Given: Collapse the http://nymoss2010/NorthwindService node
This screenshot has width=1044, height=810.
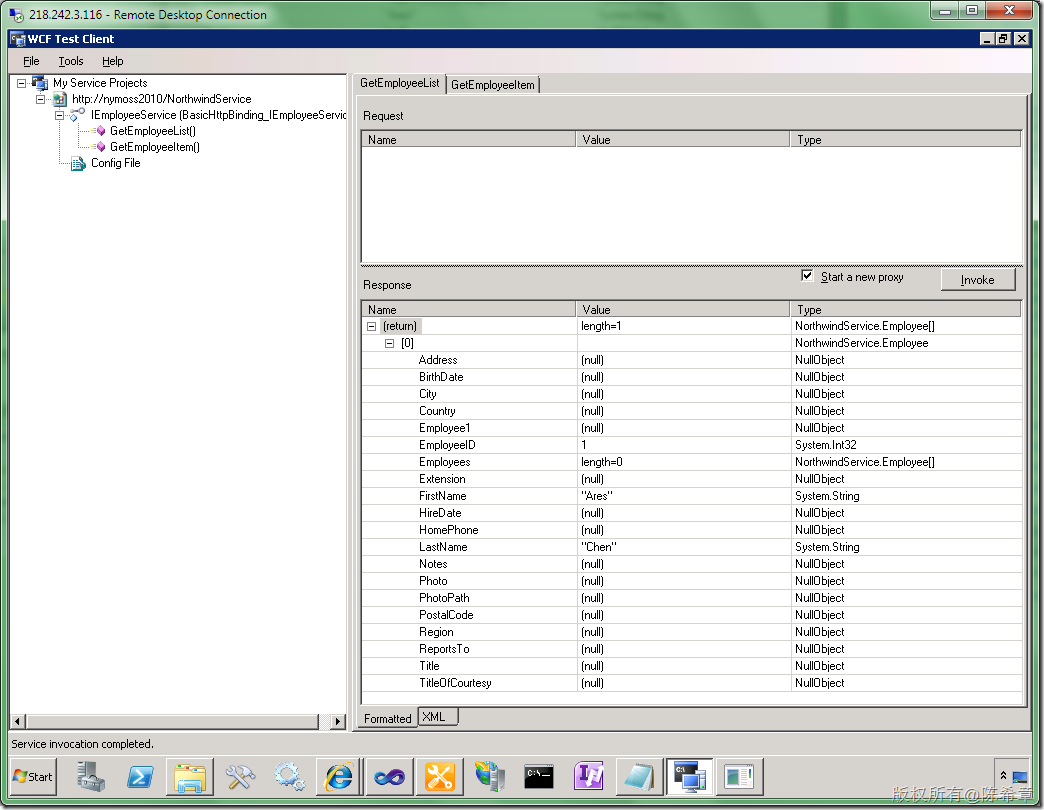Looking at the screenshot, I should pyautogui.click(x=41, y=99).
